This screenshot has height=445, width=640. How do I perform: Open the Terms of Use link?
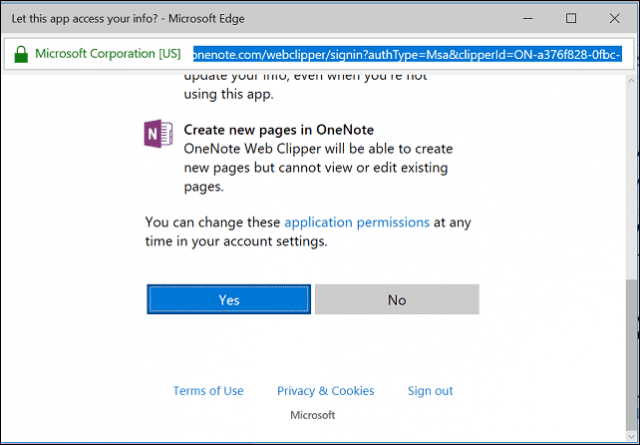208,391
